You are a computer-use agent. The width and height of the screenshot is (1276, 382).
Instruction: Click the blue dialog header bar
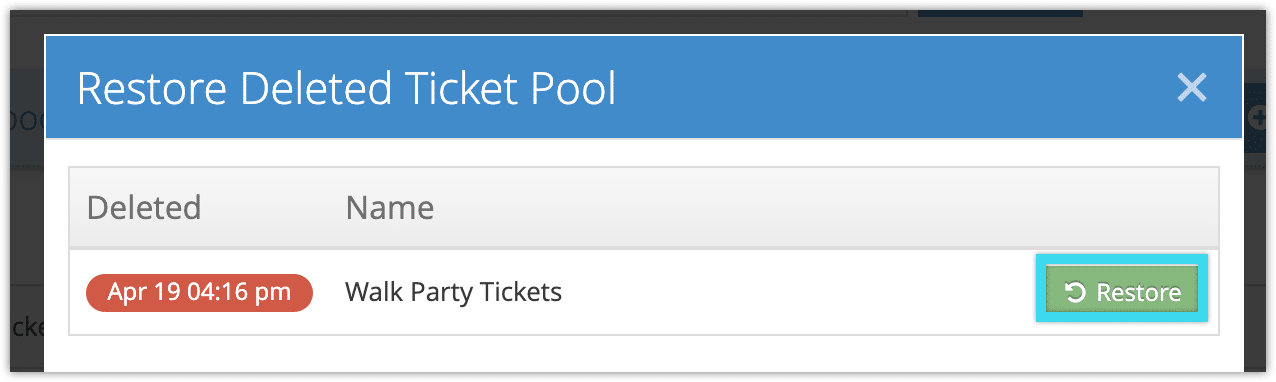click(x=644, y=88)
